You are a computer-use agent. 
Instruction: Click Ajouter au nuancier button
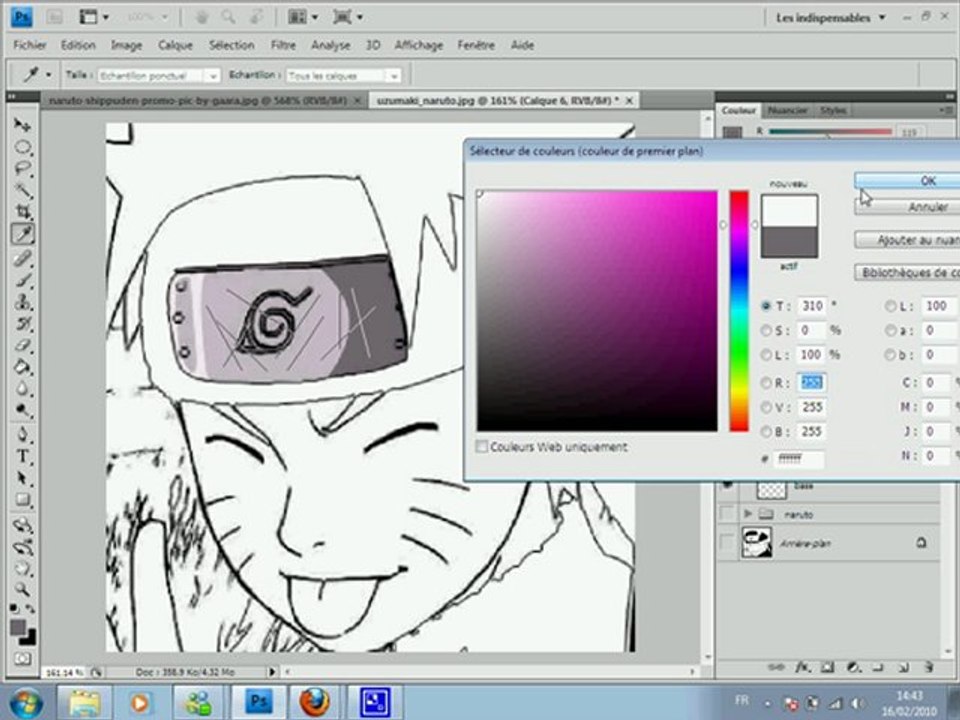click(907, 240)
